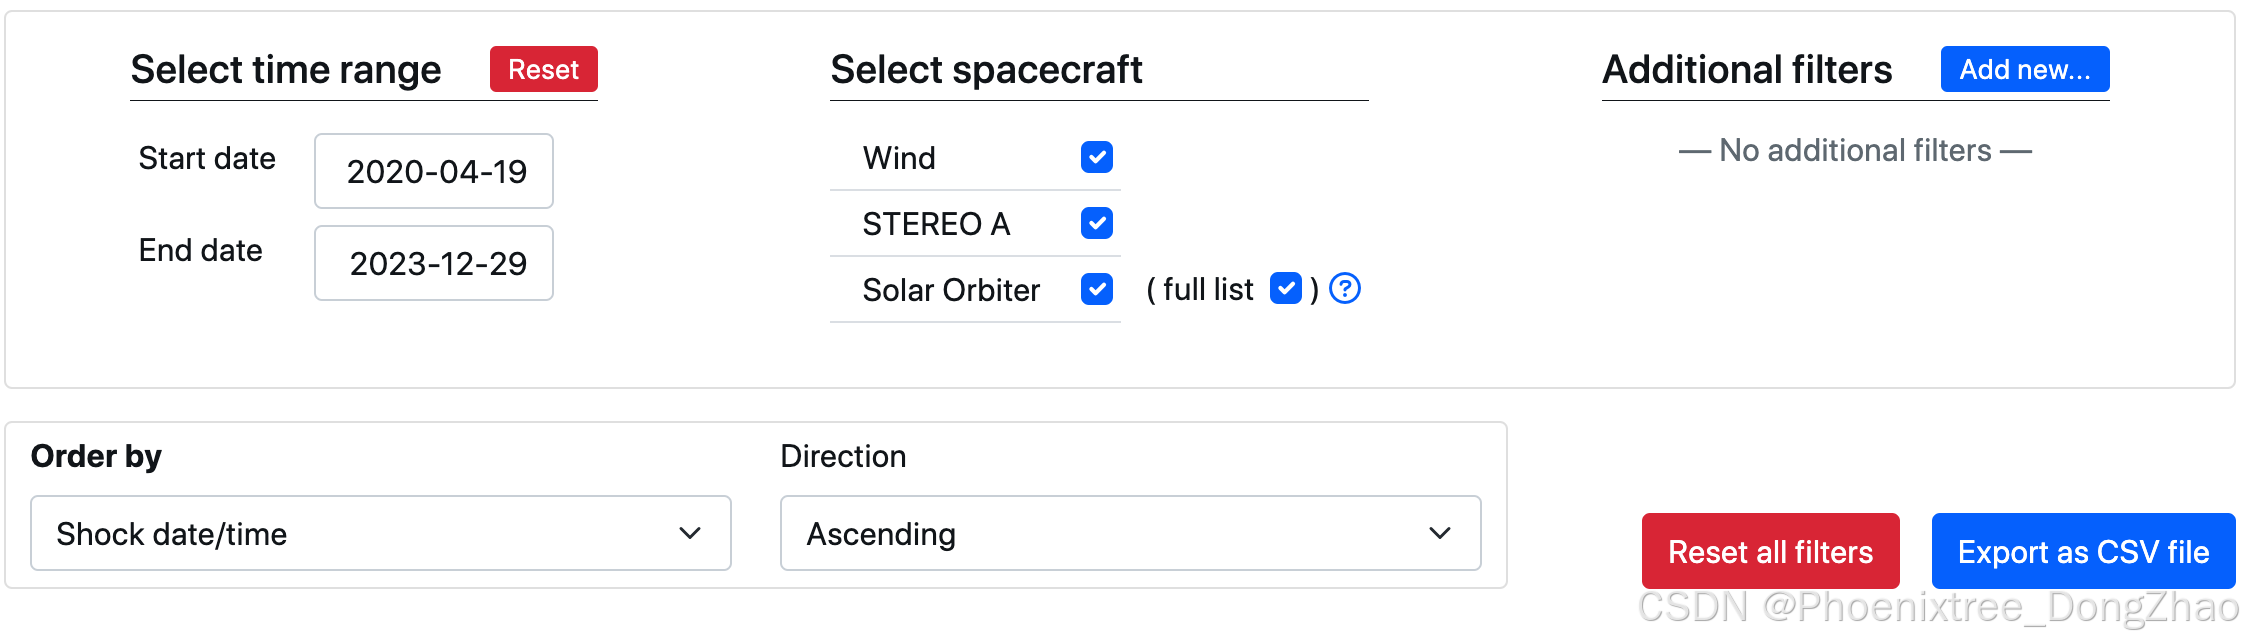Viewport: 2244px width, 642px height.
Task: Click the Shock date/time dropdown chevron
Action: coord(690,533)
